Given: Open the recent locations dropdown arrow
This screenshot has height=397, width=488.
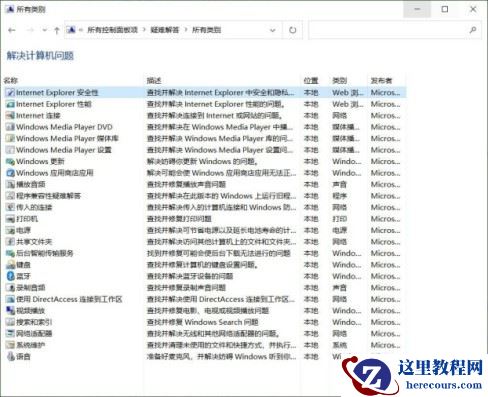Looking at the screenshot, I should coord(44,30).
